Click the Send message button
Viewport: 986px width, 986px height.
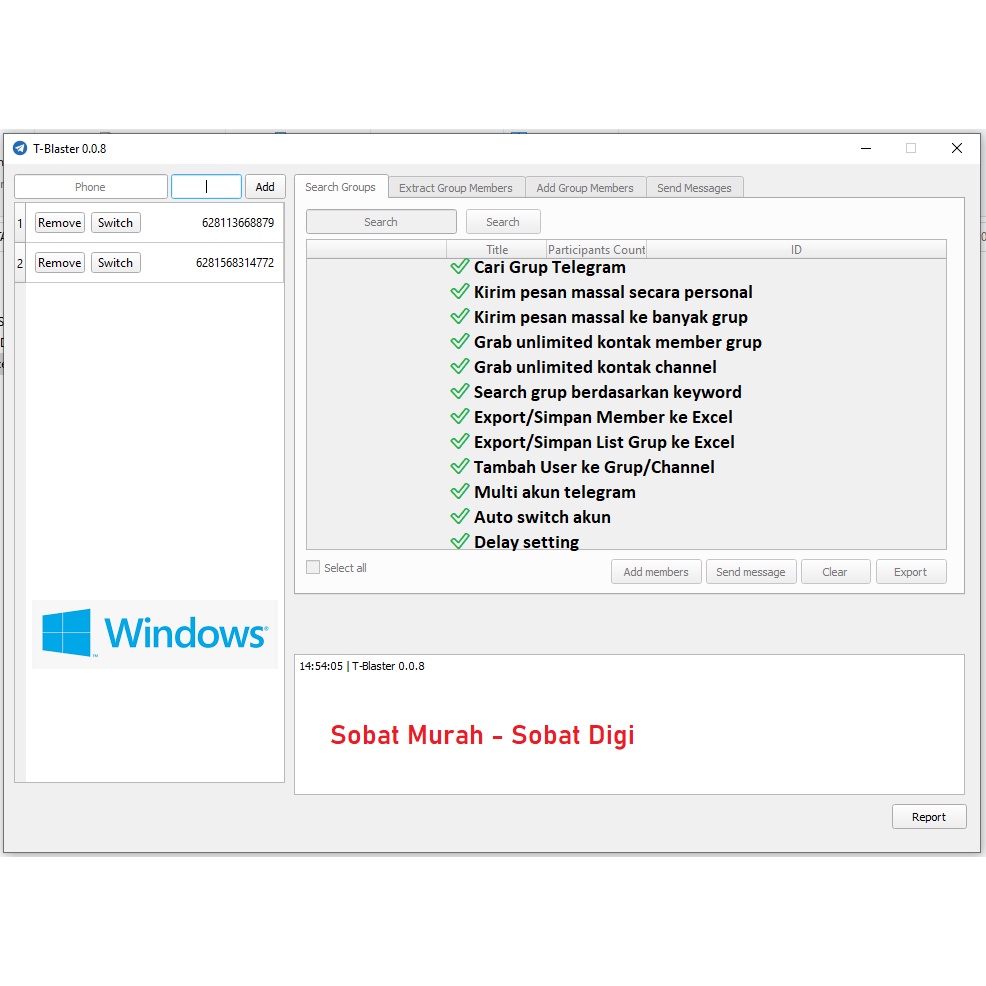click(751, 572)
